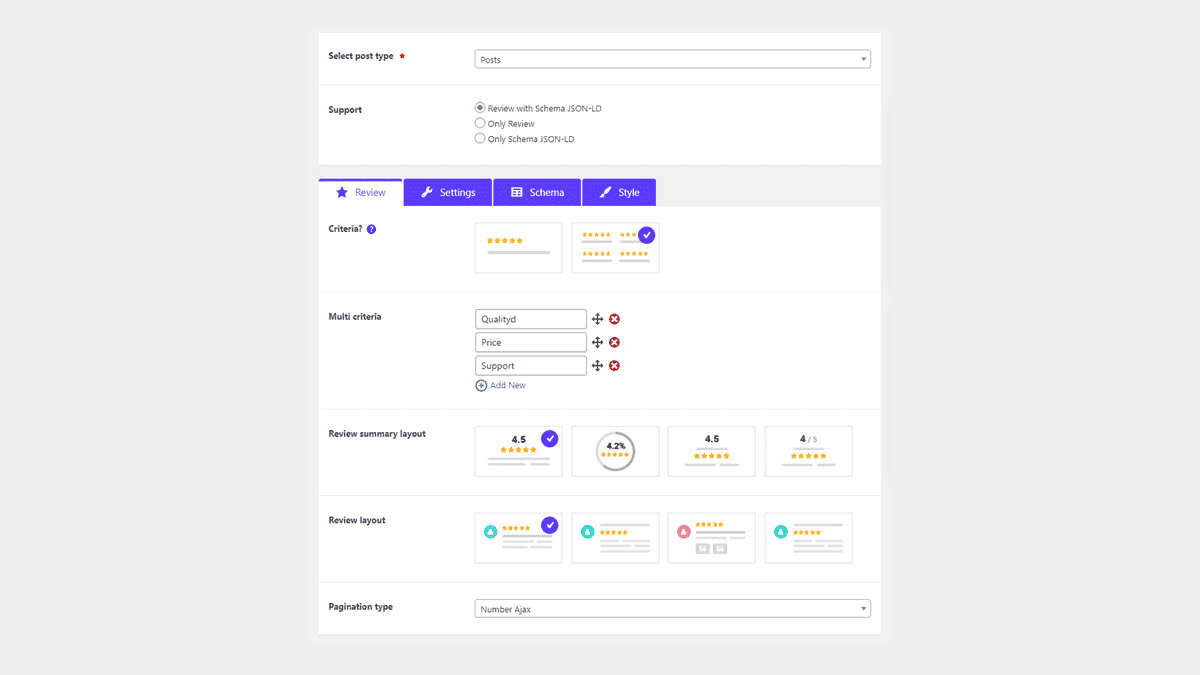Screen dimensions: 1200x675
Task: Click the move handle next to "Support"
Action: click(597, 365)
